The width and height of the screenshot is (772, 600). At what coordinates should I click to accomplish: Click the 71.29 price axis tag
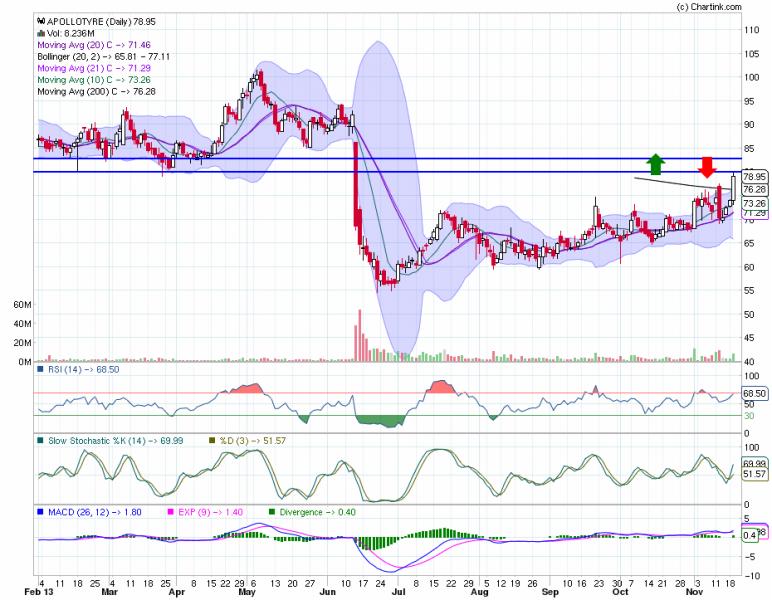pyautogui.click(x=754, y=213)
